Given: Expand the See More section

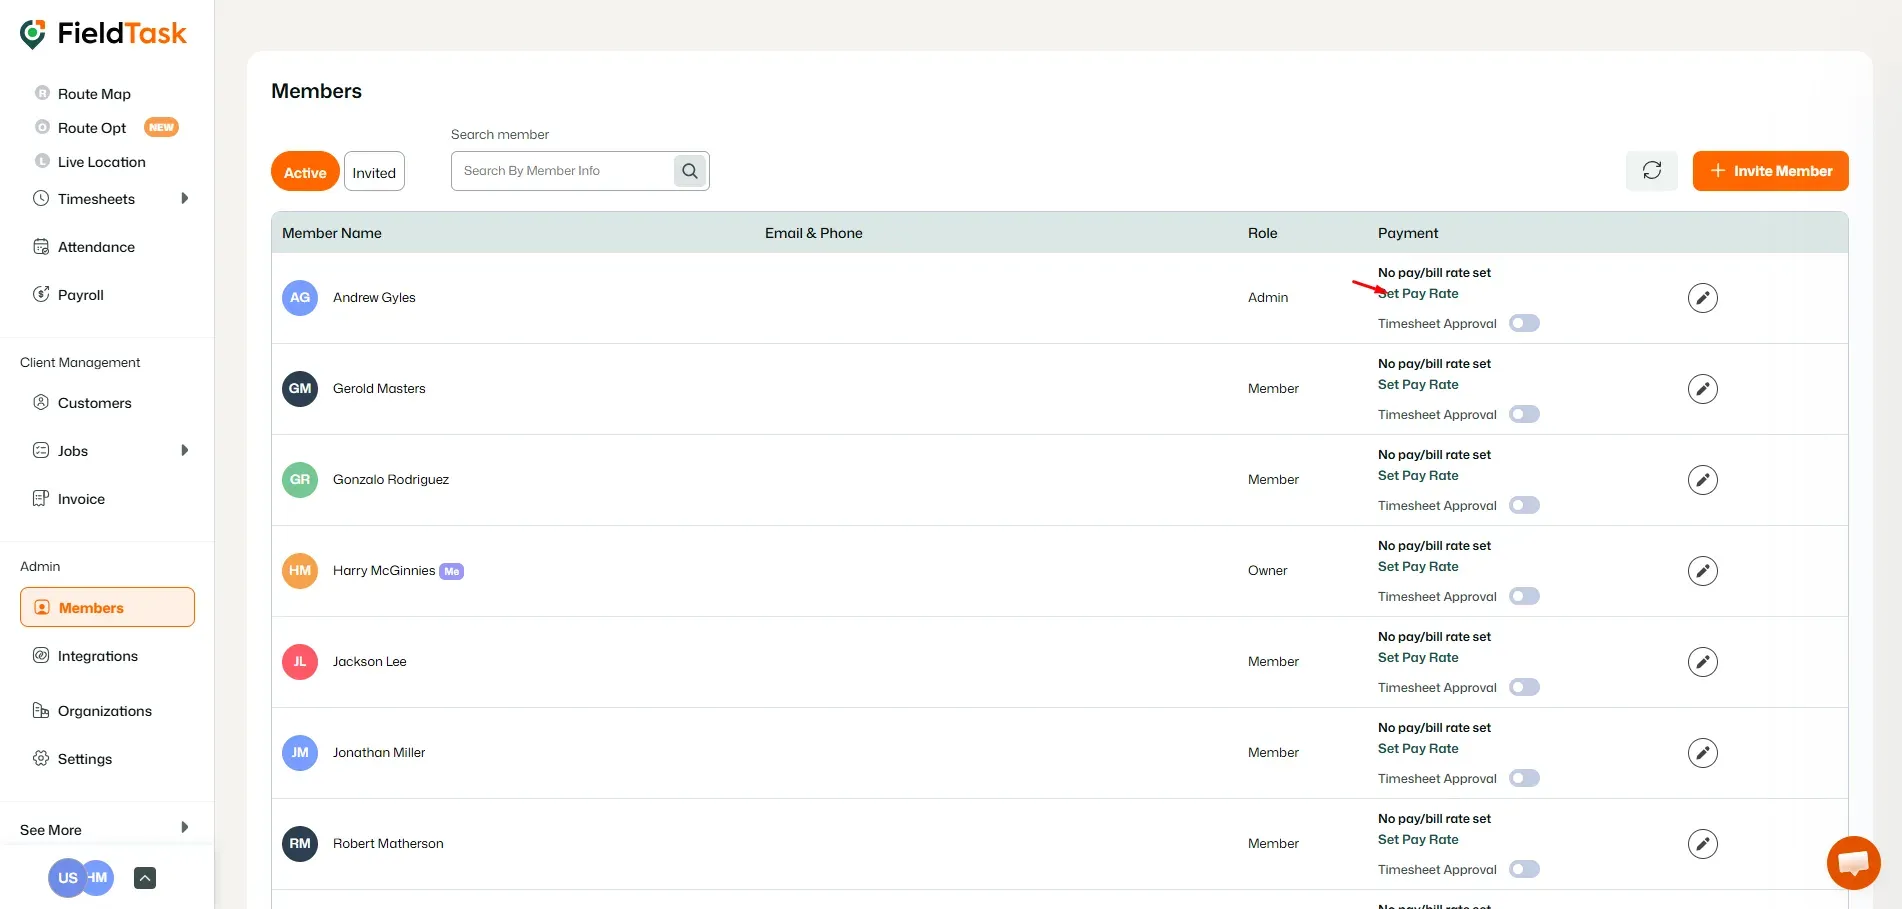Looking at the screenshot, I should click(105, 829).
